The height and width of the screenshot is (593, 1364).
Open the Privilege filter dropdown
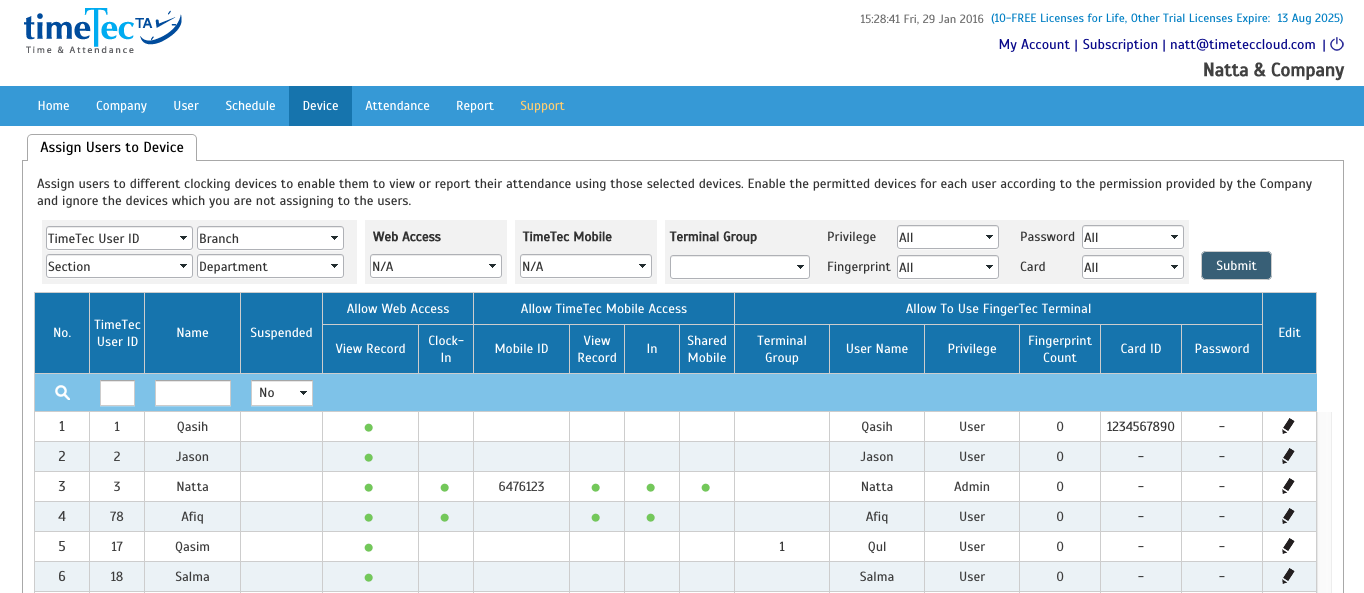[948, 237]
